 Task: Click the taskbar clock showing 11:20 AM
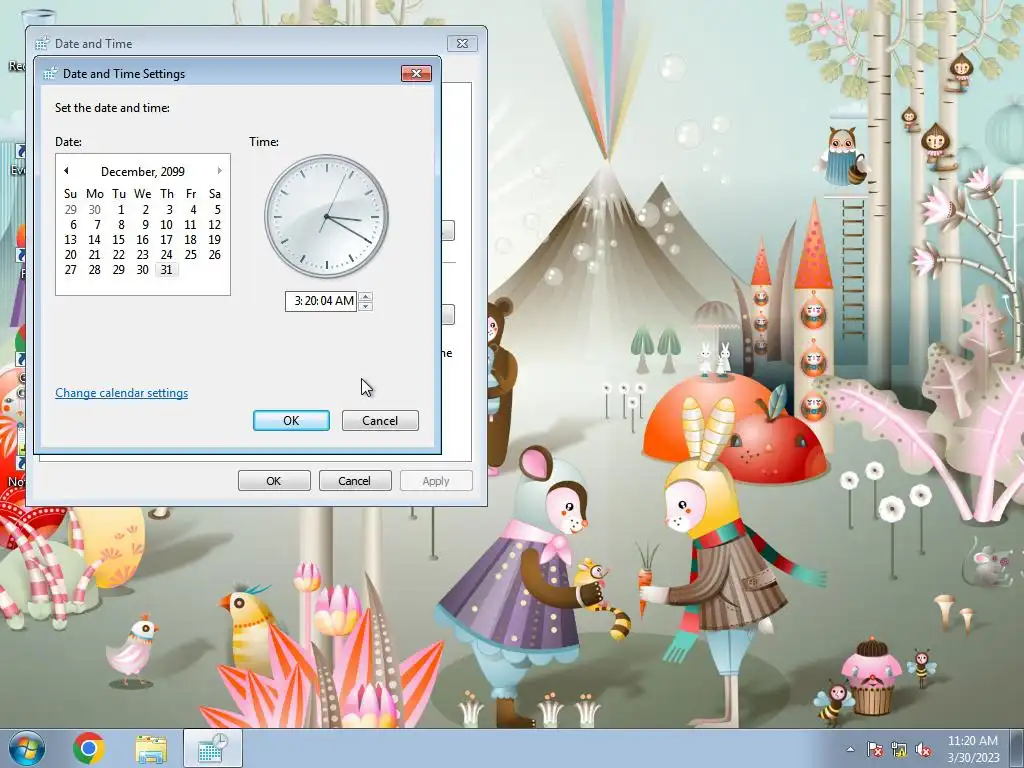coord(973,749)
